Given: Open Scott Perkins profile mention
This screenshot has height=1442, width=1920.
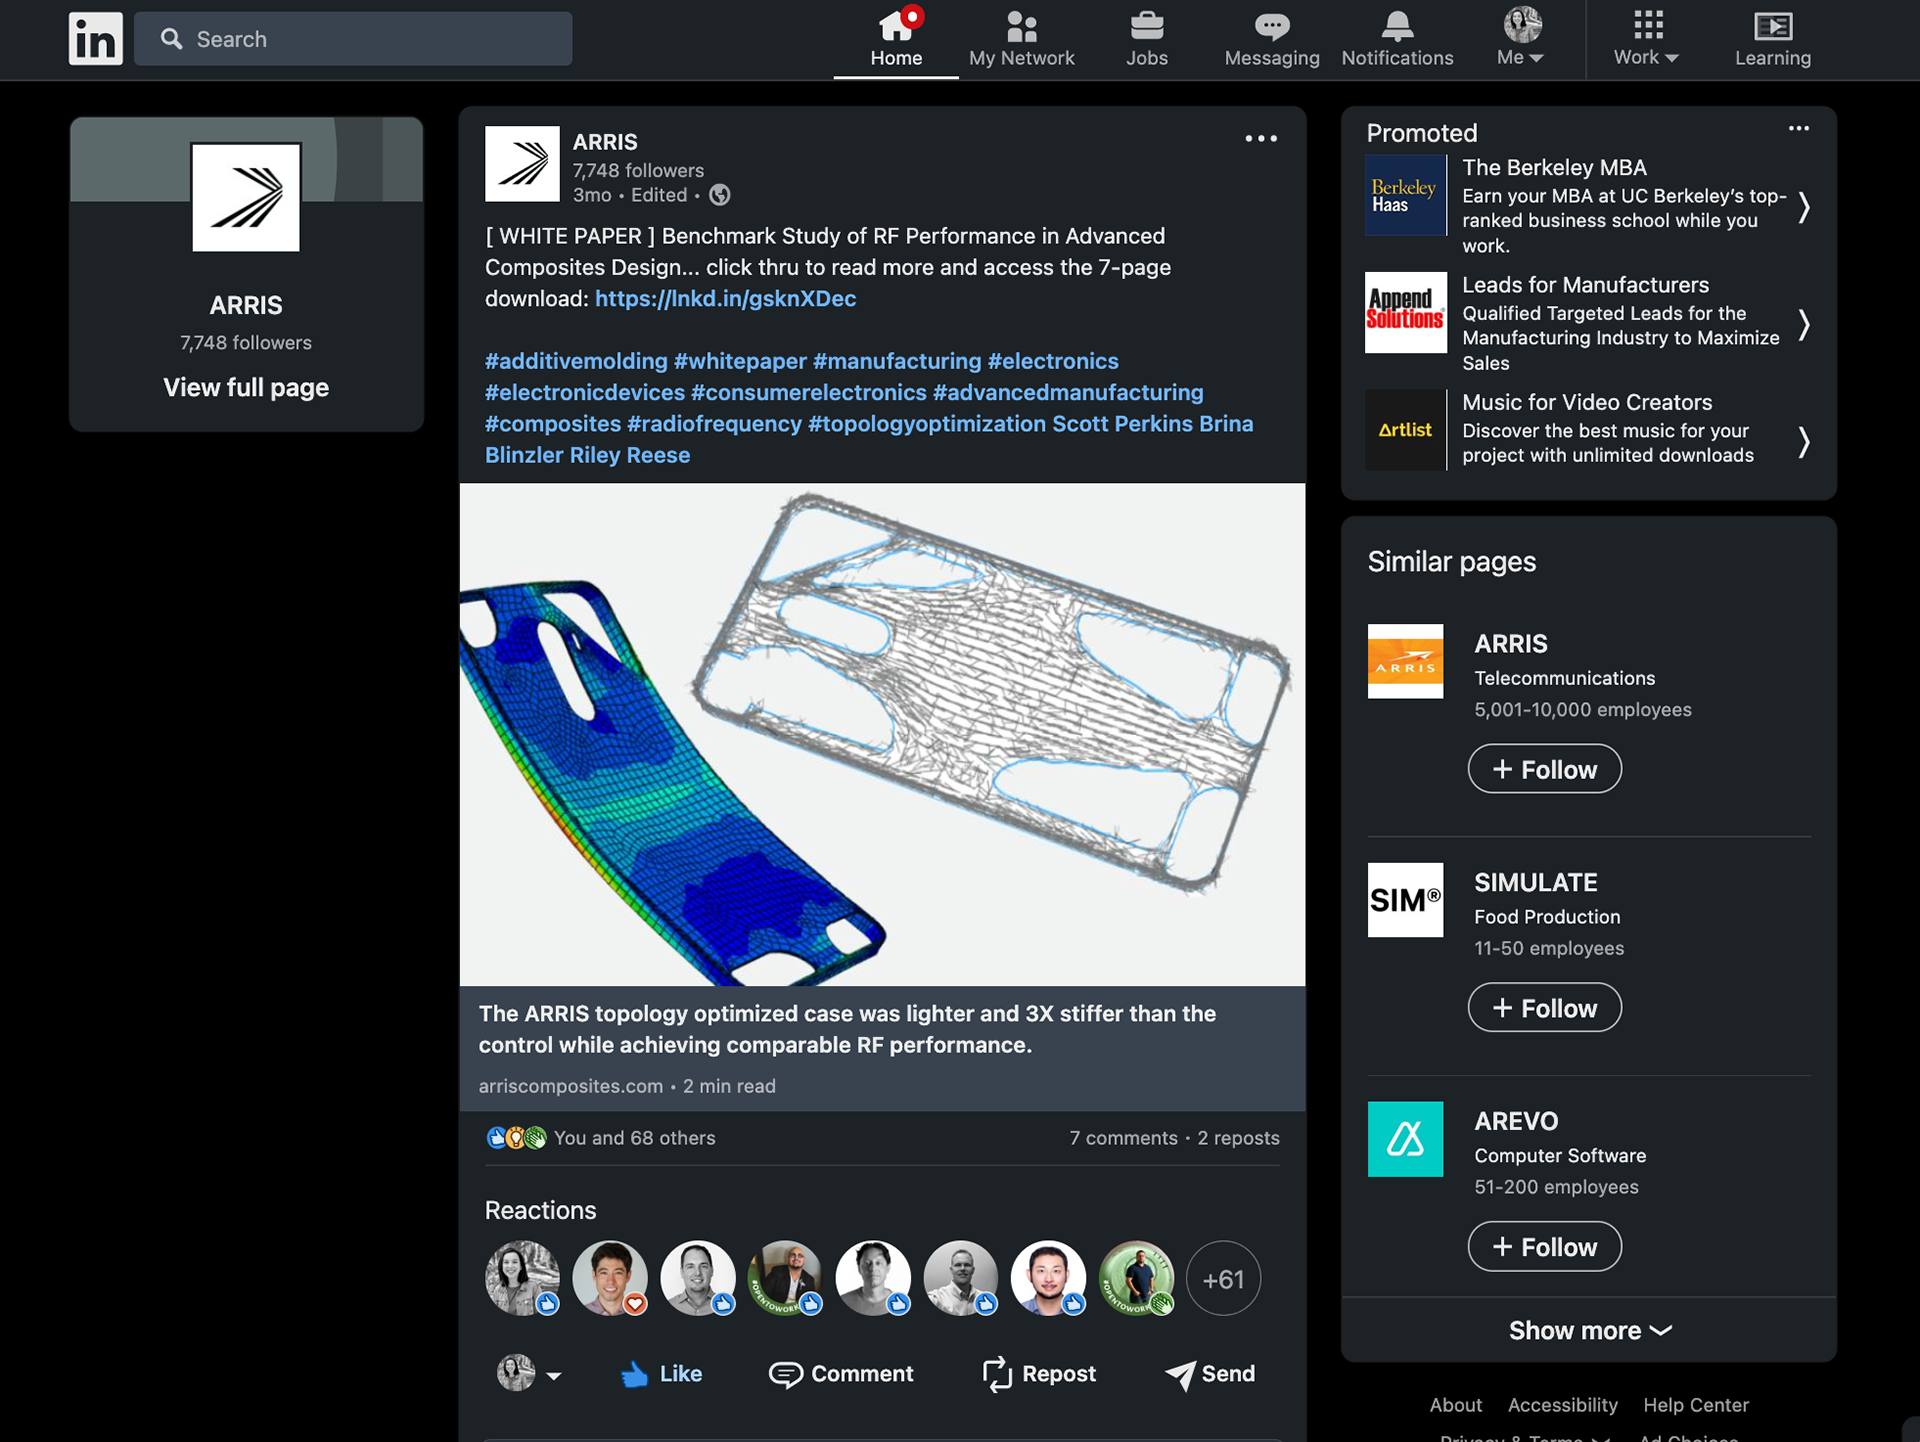Looking at the screenshot, I should pos(1122,424).
